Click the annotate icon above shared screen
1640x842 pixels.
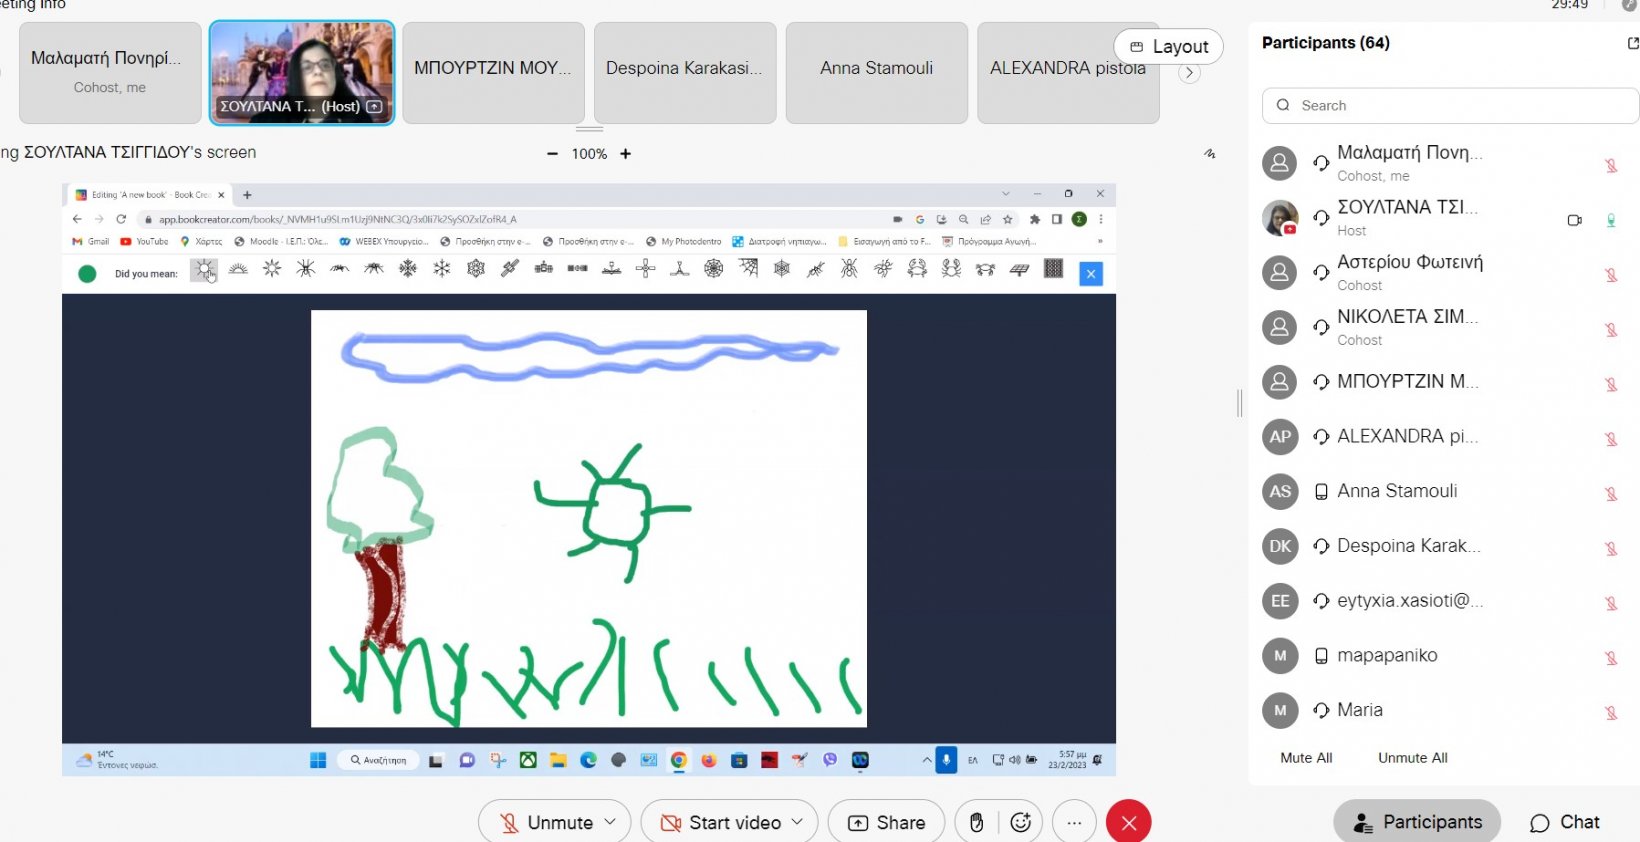point(1209,154)
